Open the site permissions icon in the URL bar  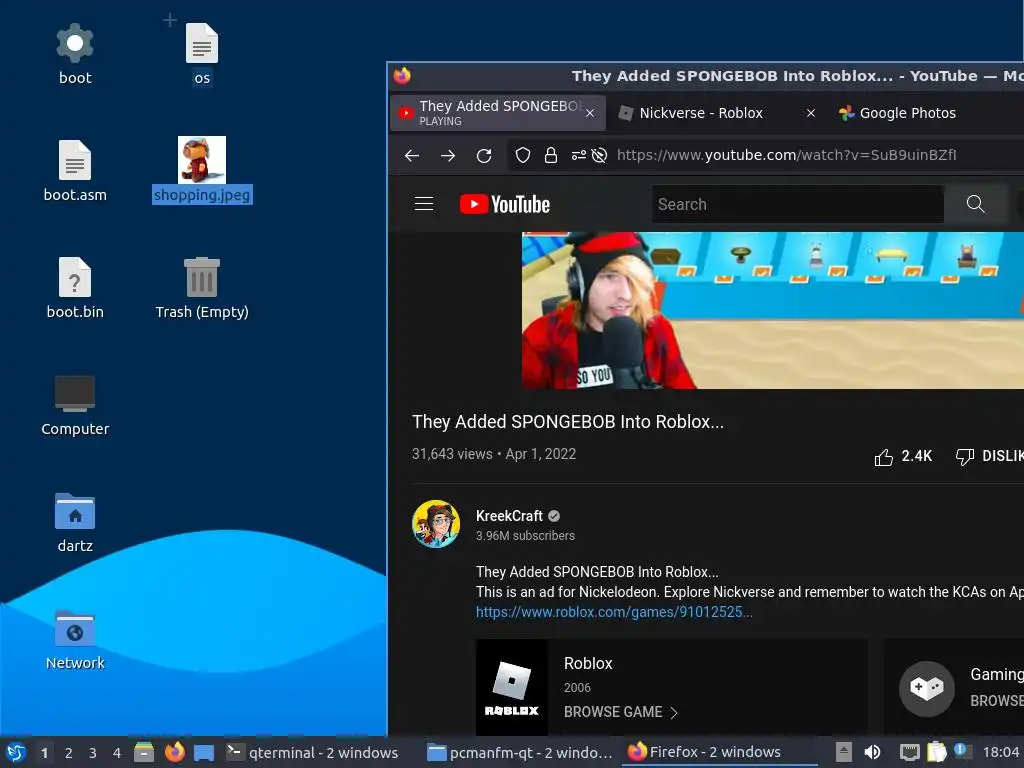click(579, 155)
